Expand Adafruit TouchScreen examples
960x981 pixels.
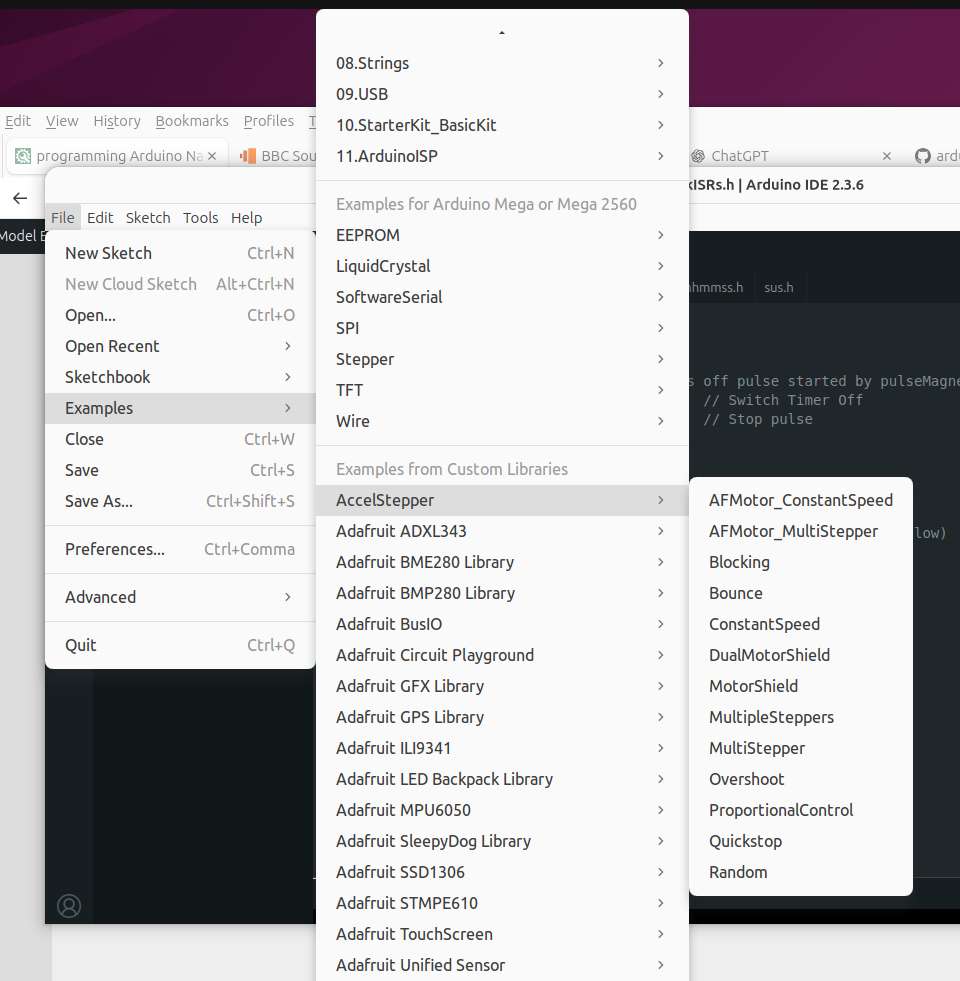(x=502, y=934)
